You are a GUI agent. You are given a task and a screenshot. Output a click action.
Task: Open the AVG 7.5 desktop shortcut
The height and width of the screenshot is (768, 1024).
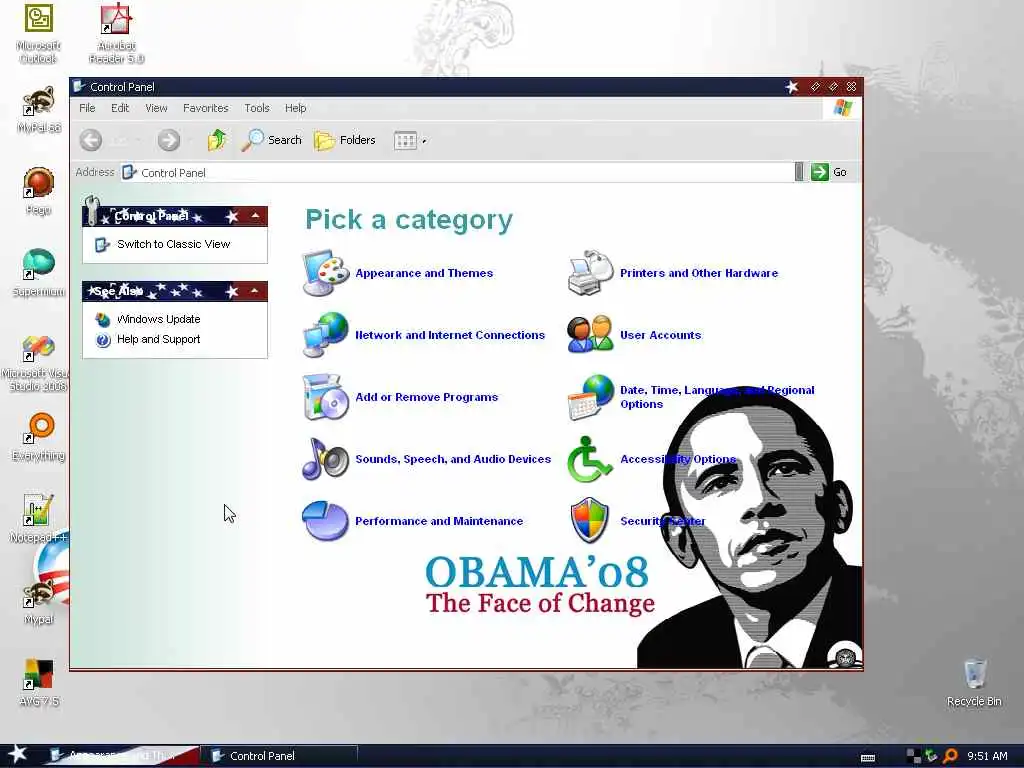coord(39,682)
